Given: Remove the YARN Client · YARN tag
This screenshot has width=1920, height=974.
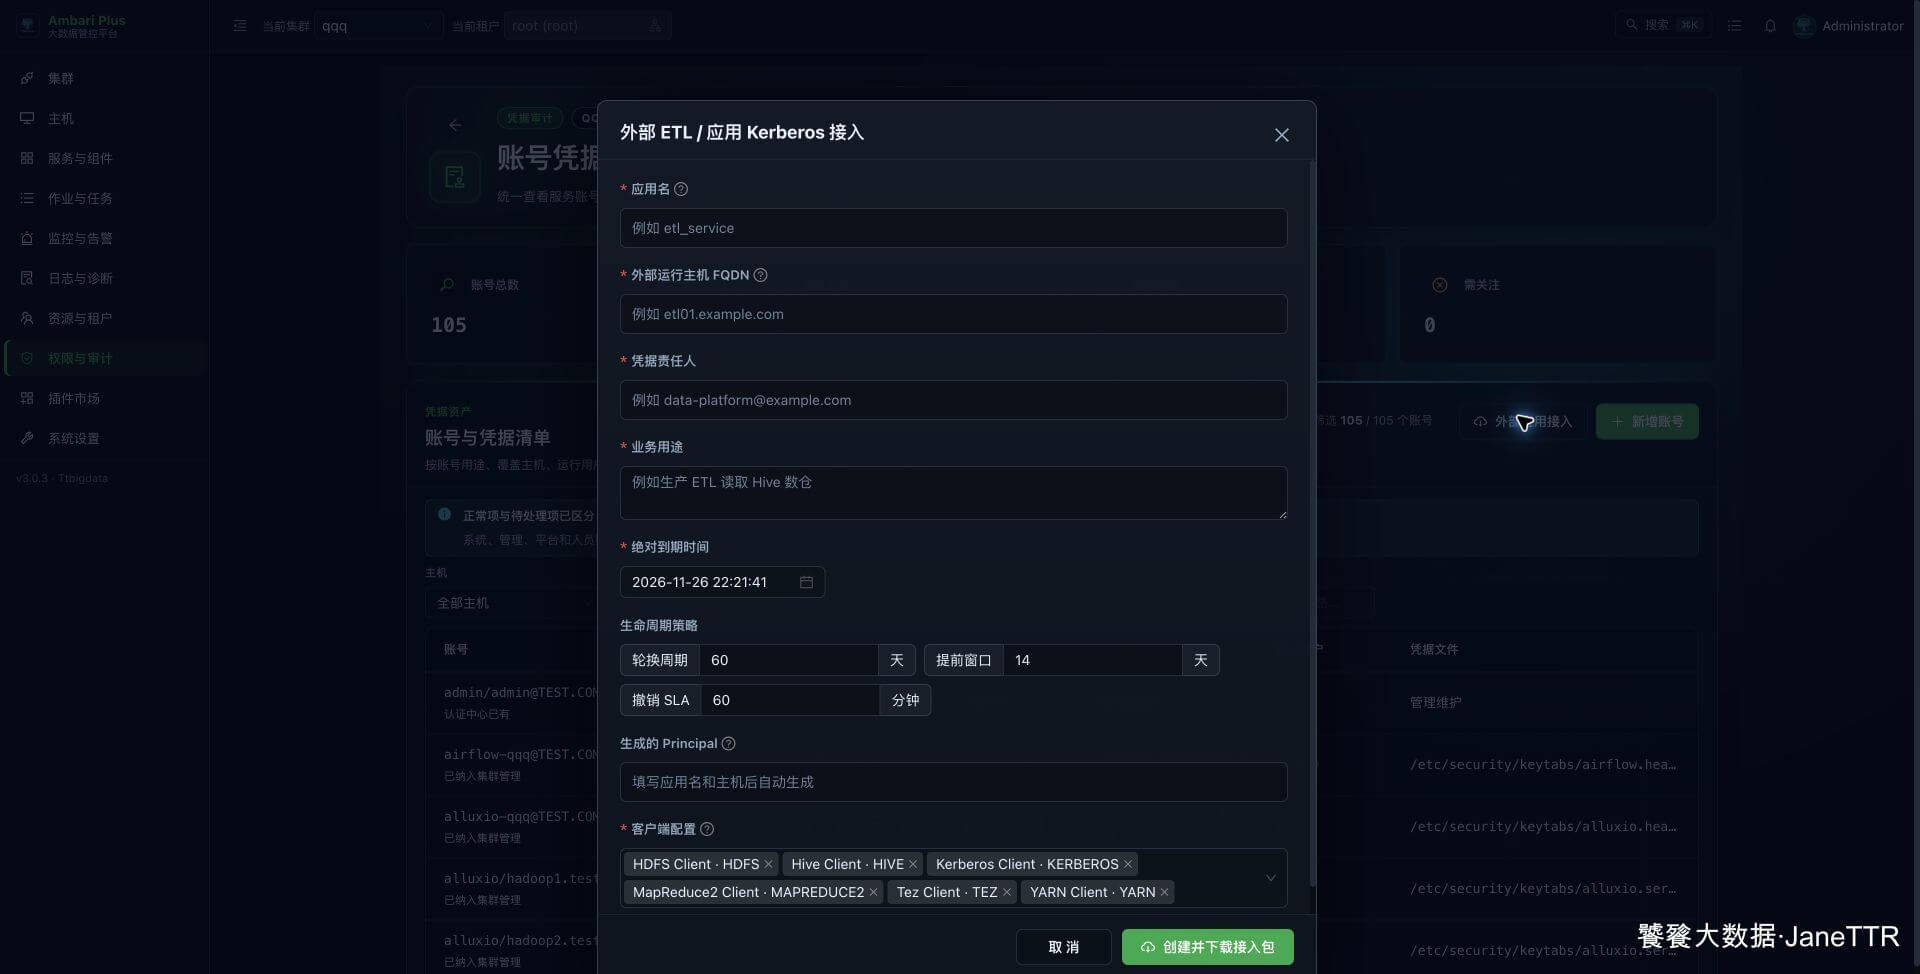Looking at the screenshot, I should [x=1164, y=892].
